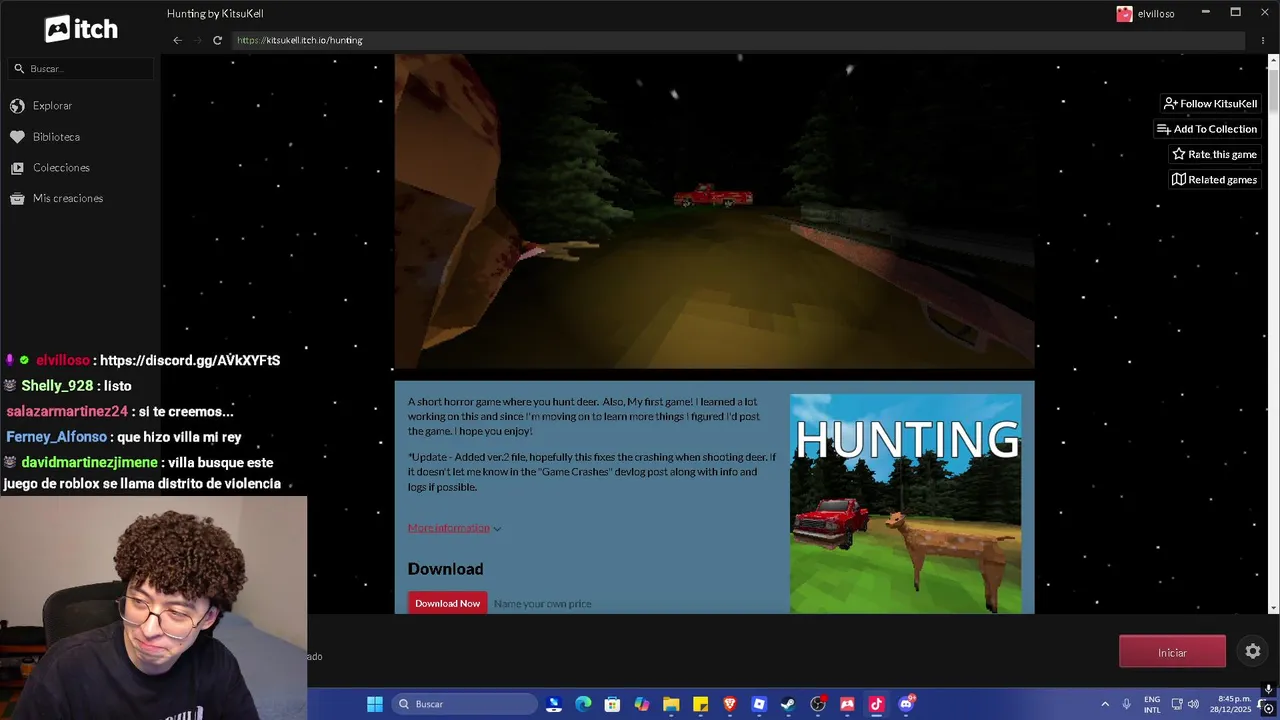Click the Name your own price text
The height and width of the screenshot is (720, 1280).
(x=542, y=604)
